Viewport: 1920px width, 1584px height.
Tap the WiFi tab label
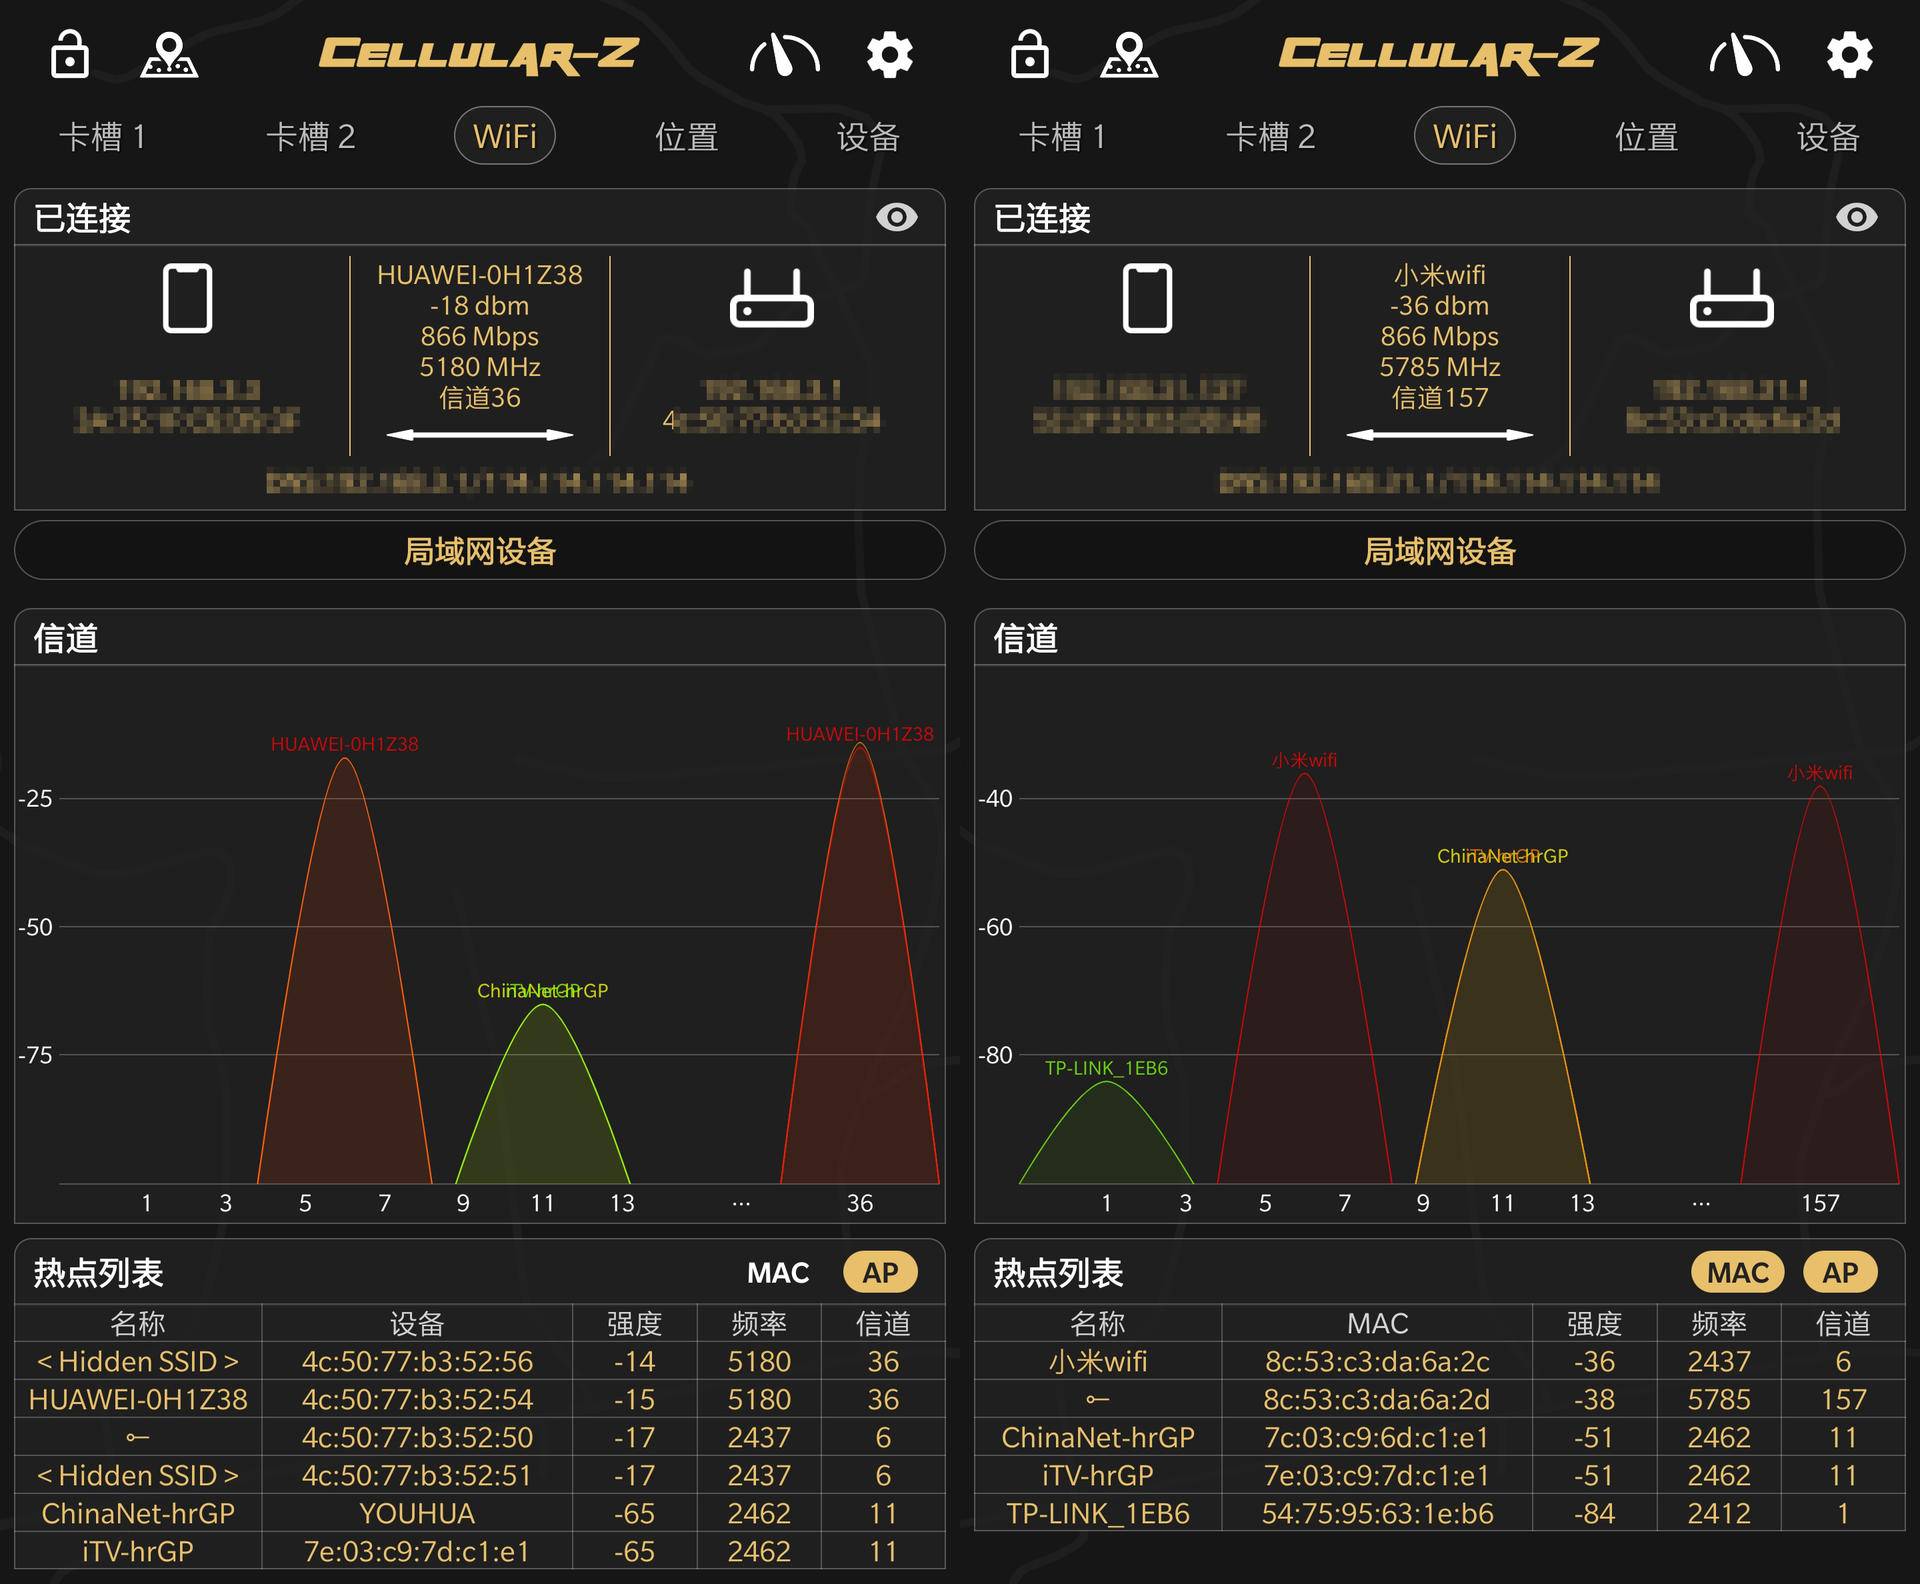[x=505, y=135]
